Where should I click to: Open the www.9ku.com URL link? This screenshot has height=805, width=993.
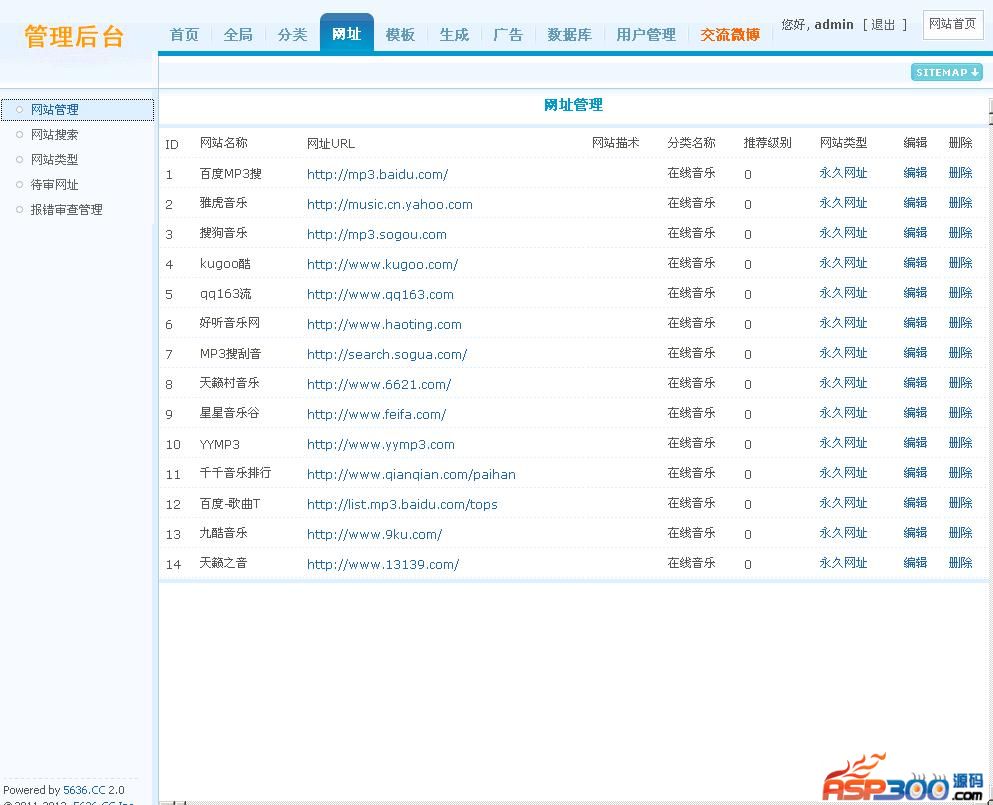coord(374,534)
